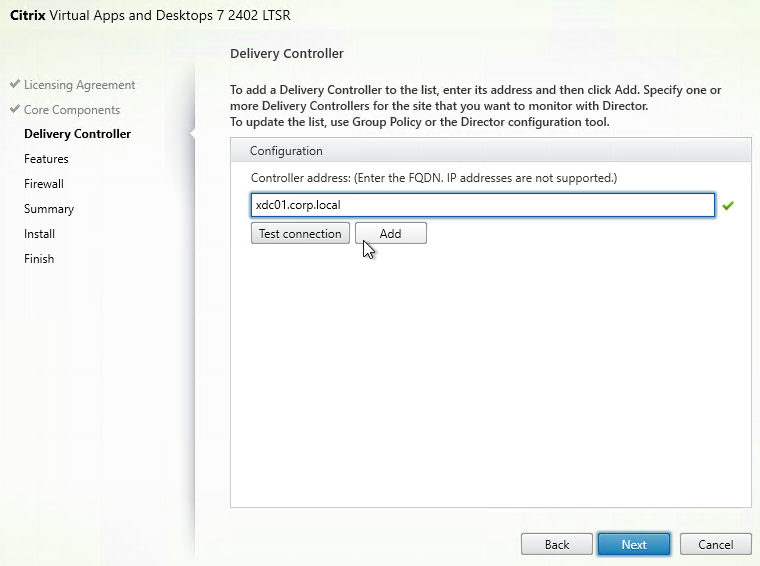Screen dimensions: 760x566
Task: Click the Add controller button
Action: click(391, 234)
